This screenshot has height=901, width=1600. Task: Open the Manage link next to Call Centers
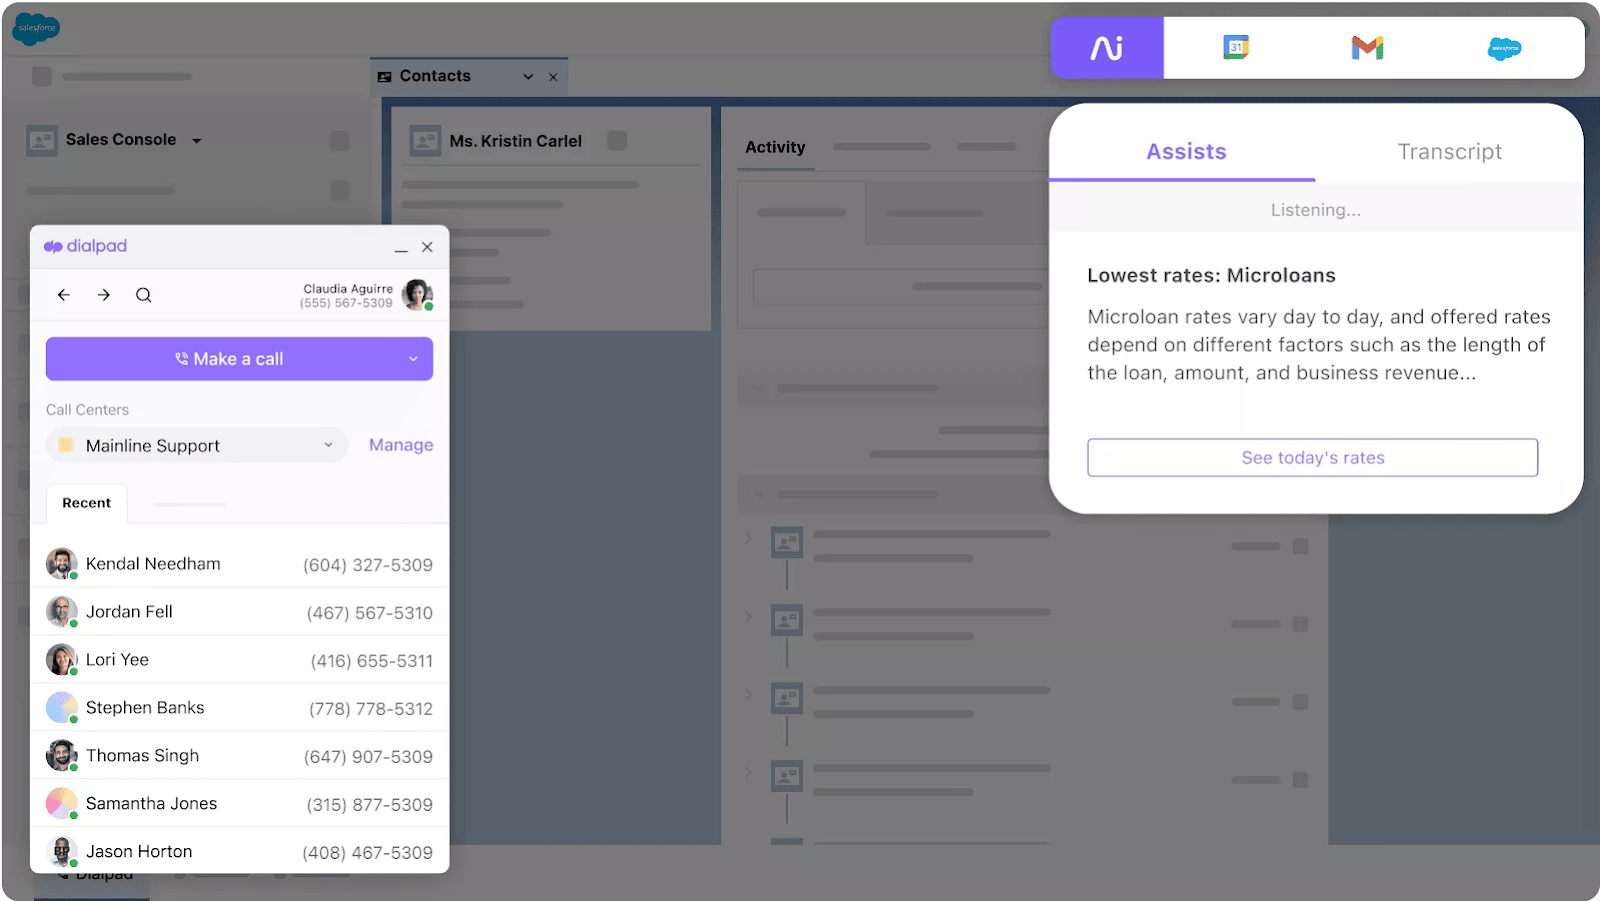point(400,444)
